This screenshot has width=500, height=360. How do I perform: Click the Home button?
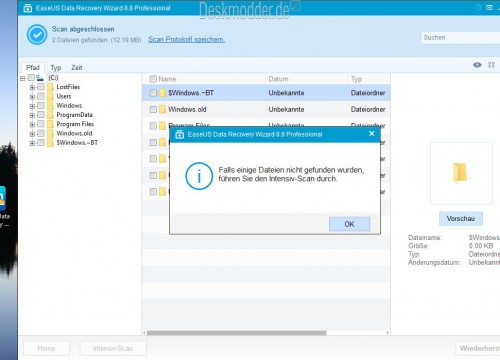[x=46, y=348]
